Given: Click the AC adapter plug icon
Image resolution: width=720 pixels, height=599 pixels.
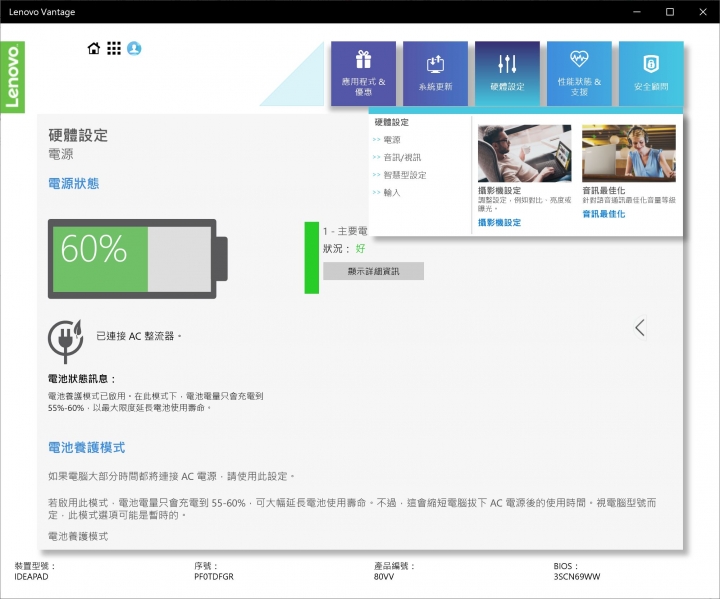Looking at the screenshot, I should [x=65, y=341].
